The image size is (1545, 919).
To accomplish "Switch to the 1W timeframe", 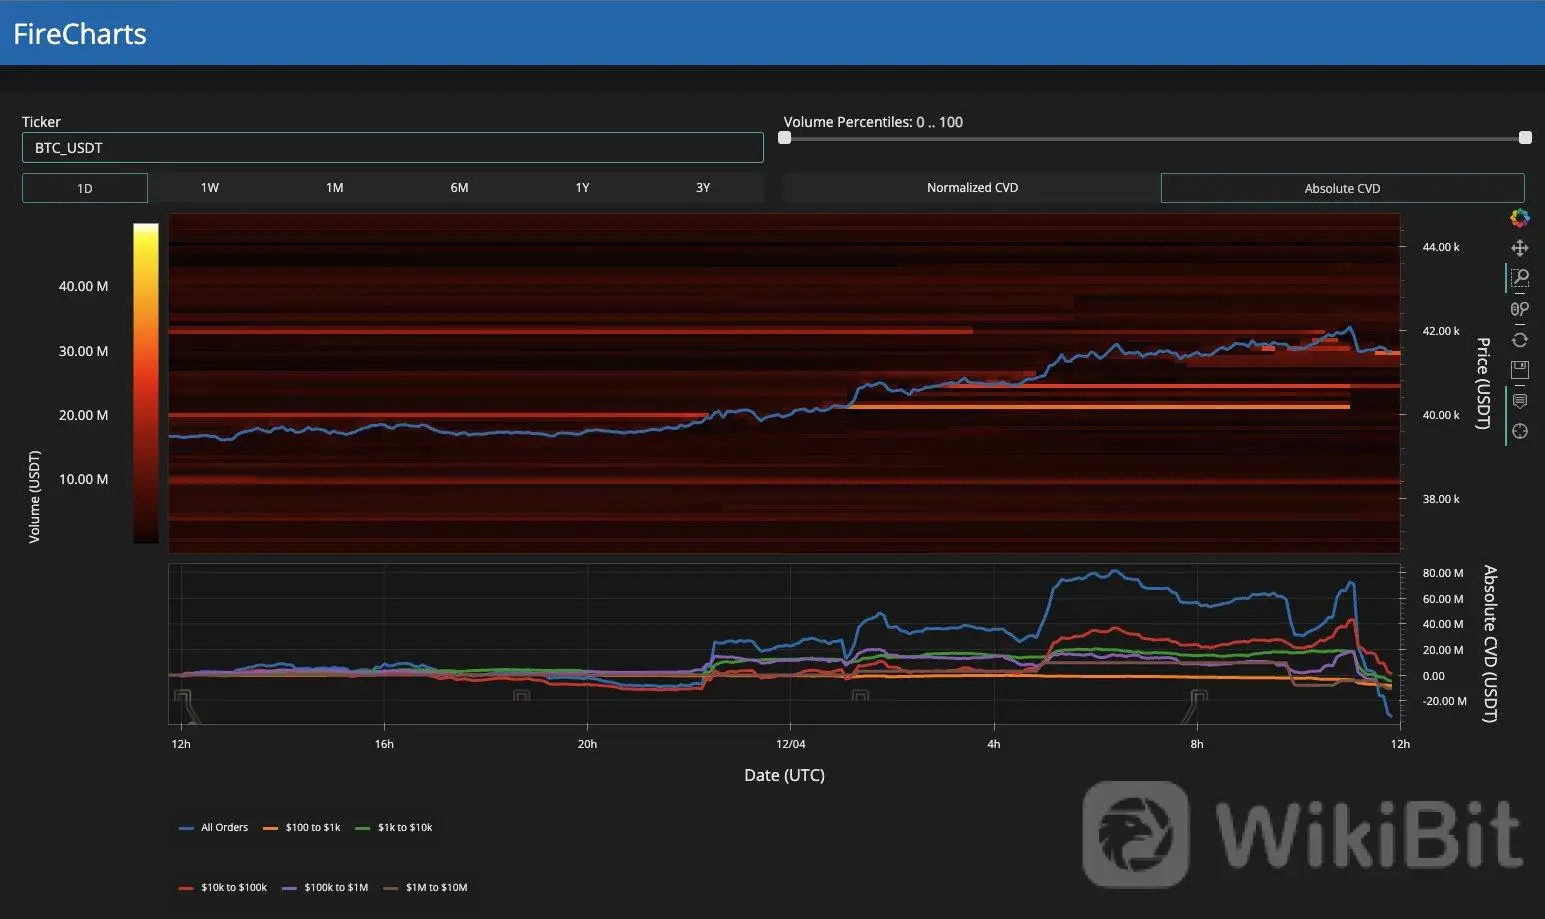I will 209,188.
